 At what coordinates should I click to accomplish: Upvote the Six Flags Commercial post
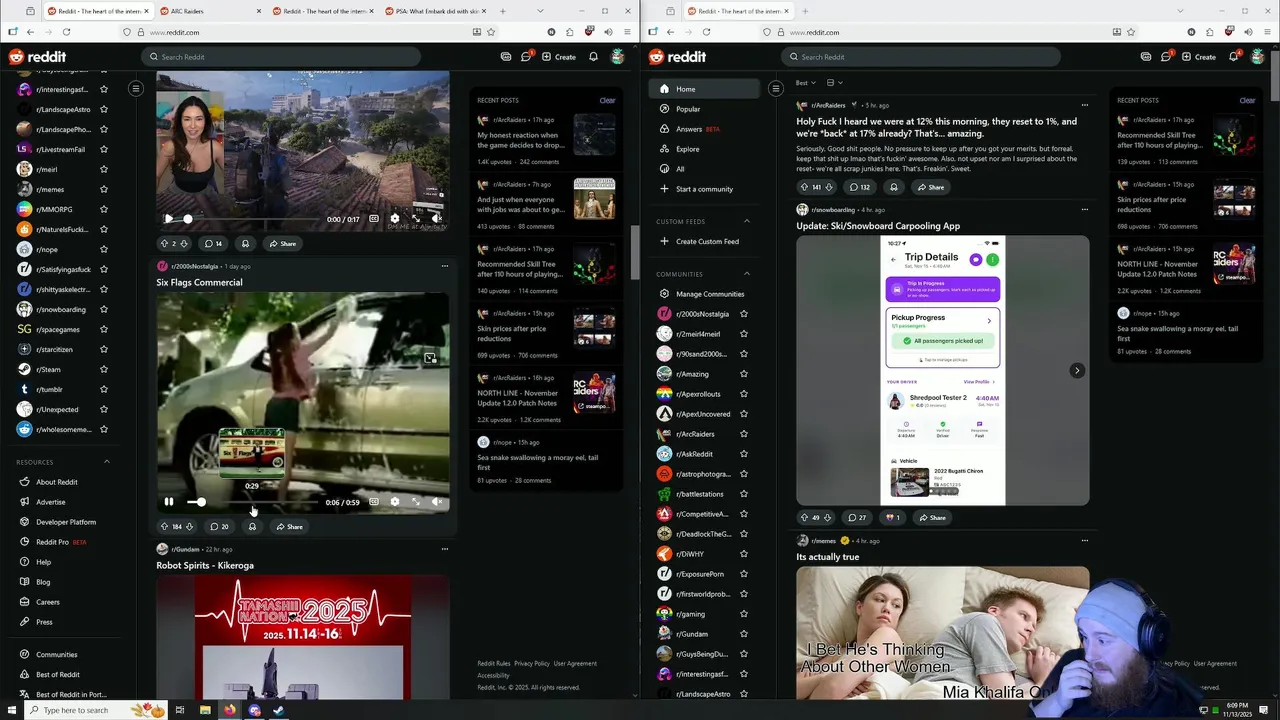click(x=164, y=526)
